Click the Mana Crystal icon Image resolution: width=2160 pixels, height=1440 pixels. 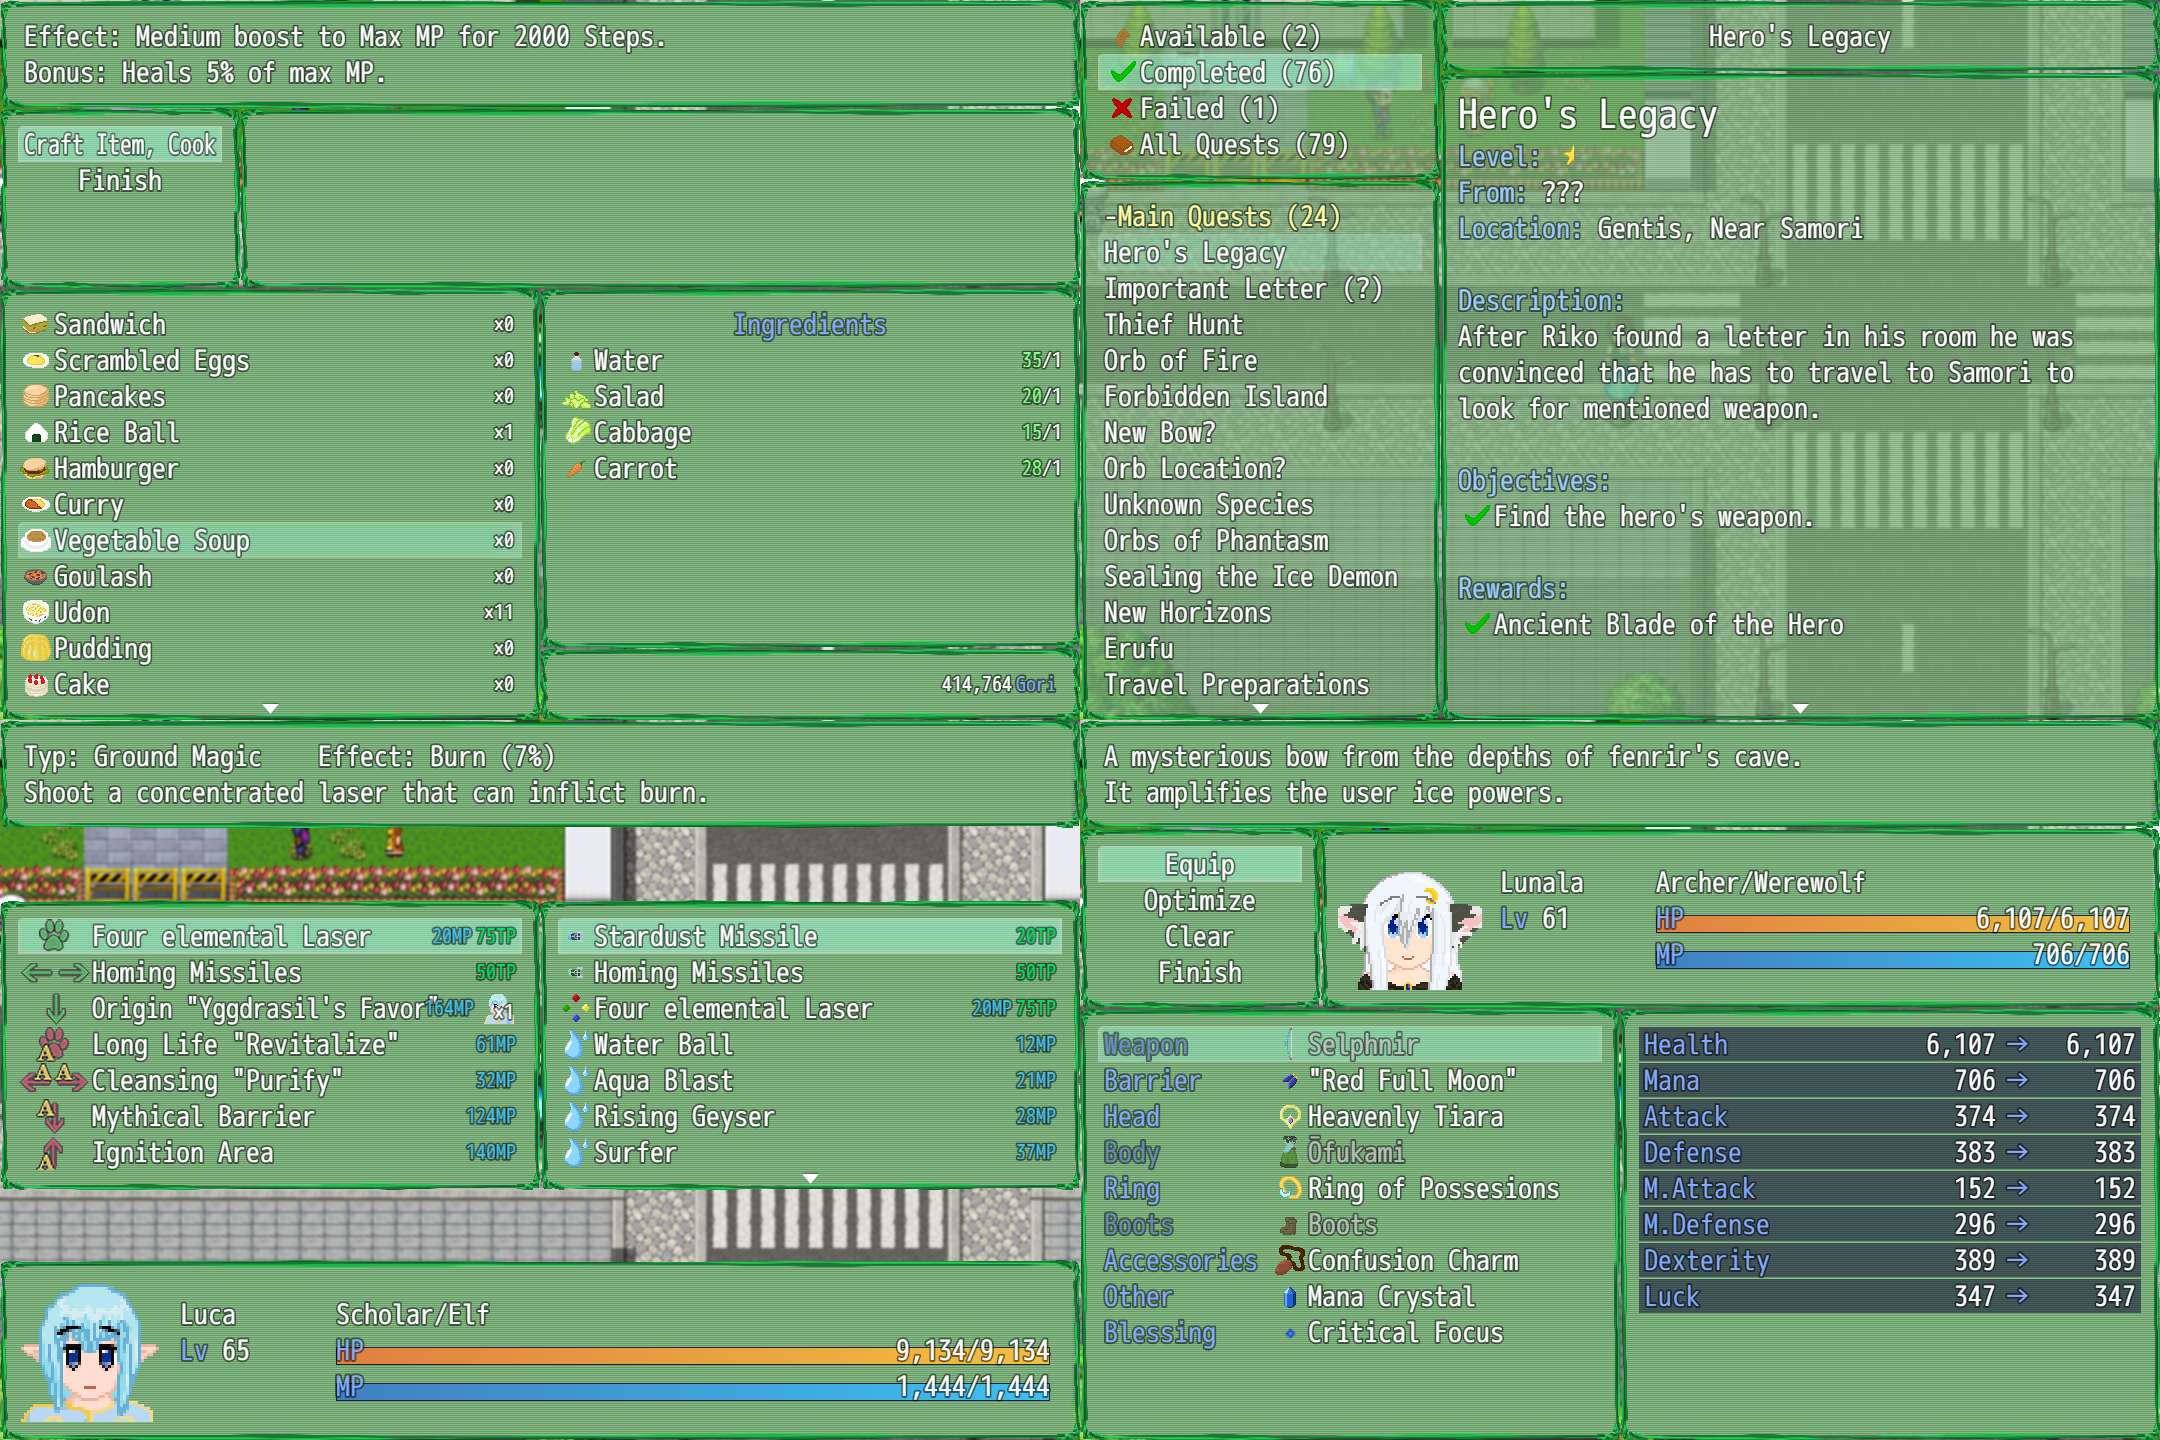(1290, 1297)
